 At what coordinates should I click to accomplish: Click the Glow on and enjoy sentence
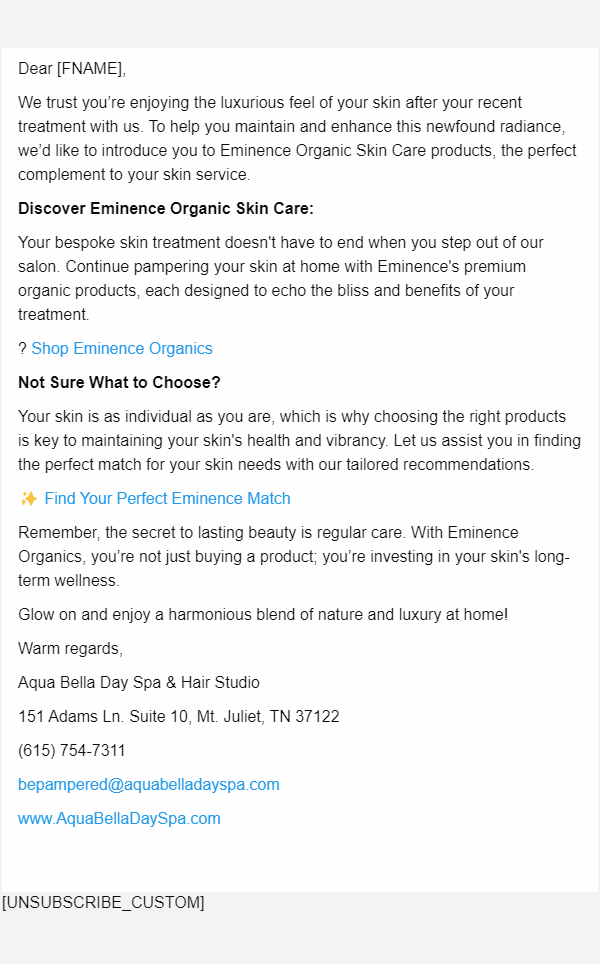pos(263,615)
